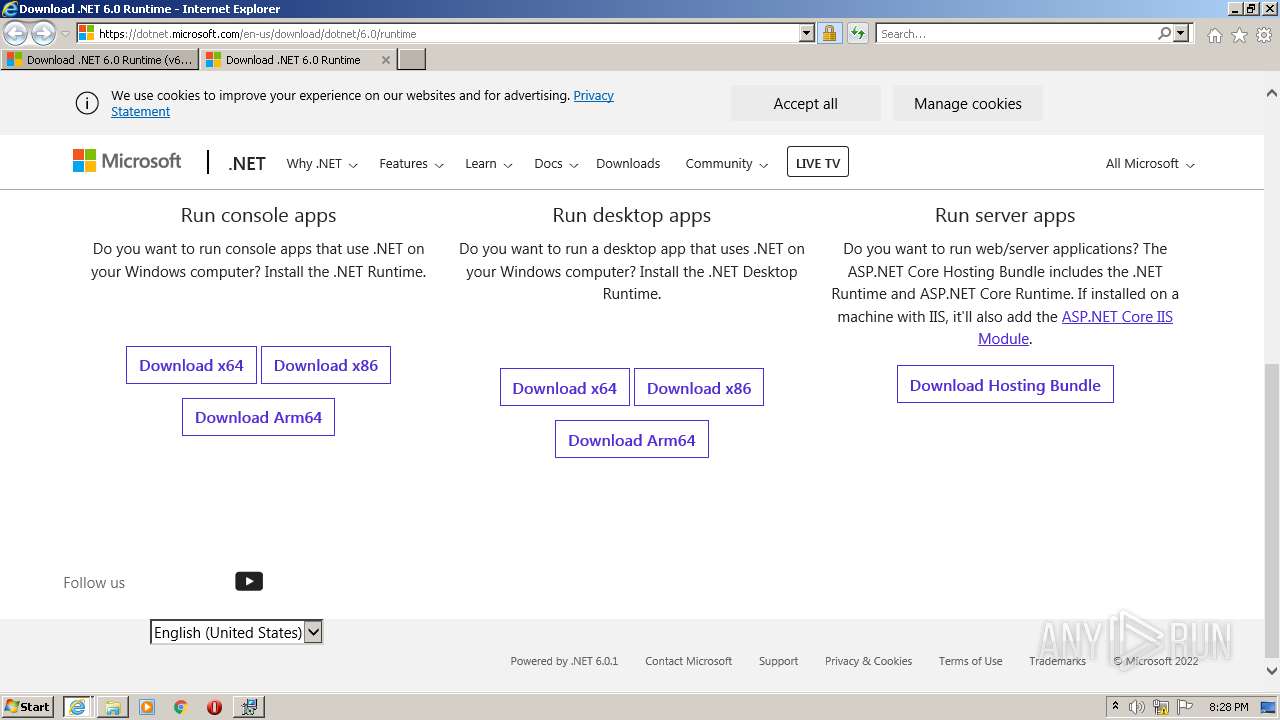Open the YouTube follow icon
The width and height of the screenshot is (1280, 720).
click(249, 581)
